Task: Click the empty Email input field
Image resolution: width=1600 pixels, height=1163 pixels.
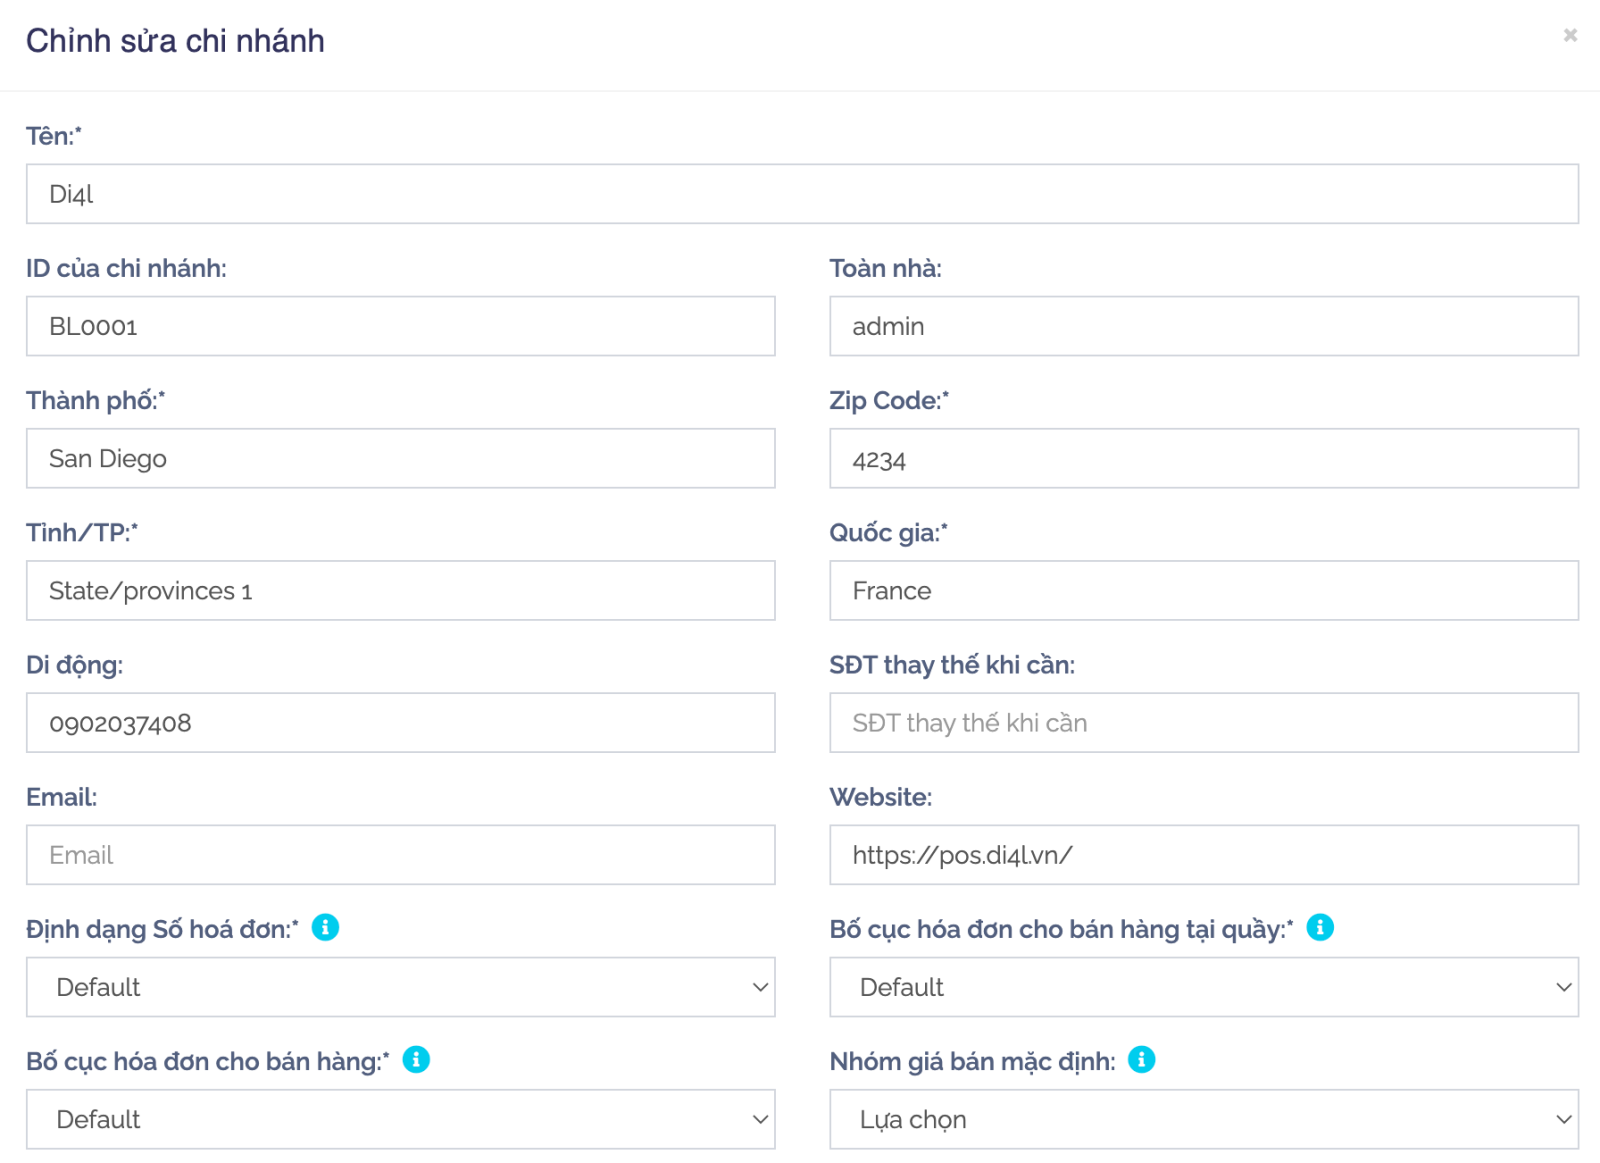Action: [x=400, y=855]
